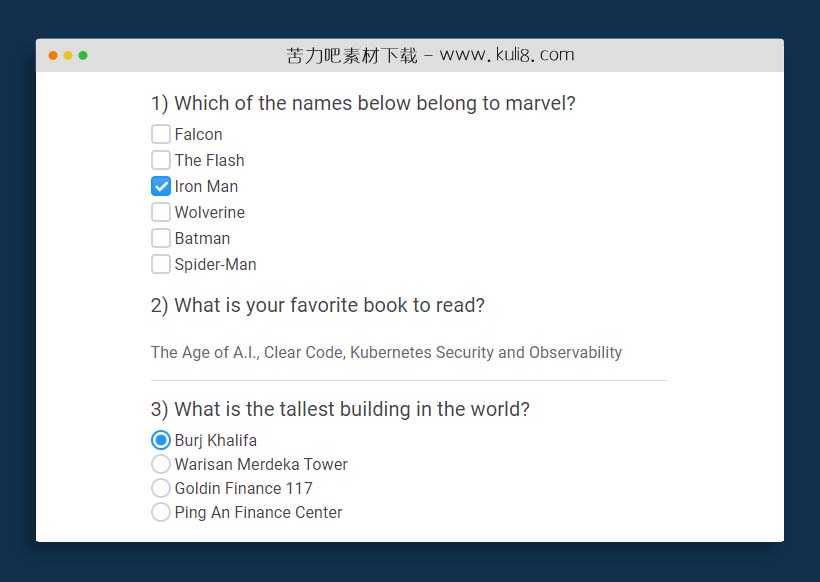This screenshot has height=582, width=820.
Task: Click the favorite book text field
Action: click(408, 353)
